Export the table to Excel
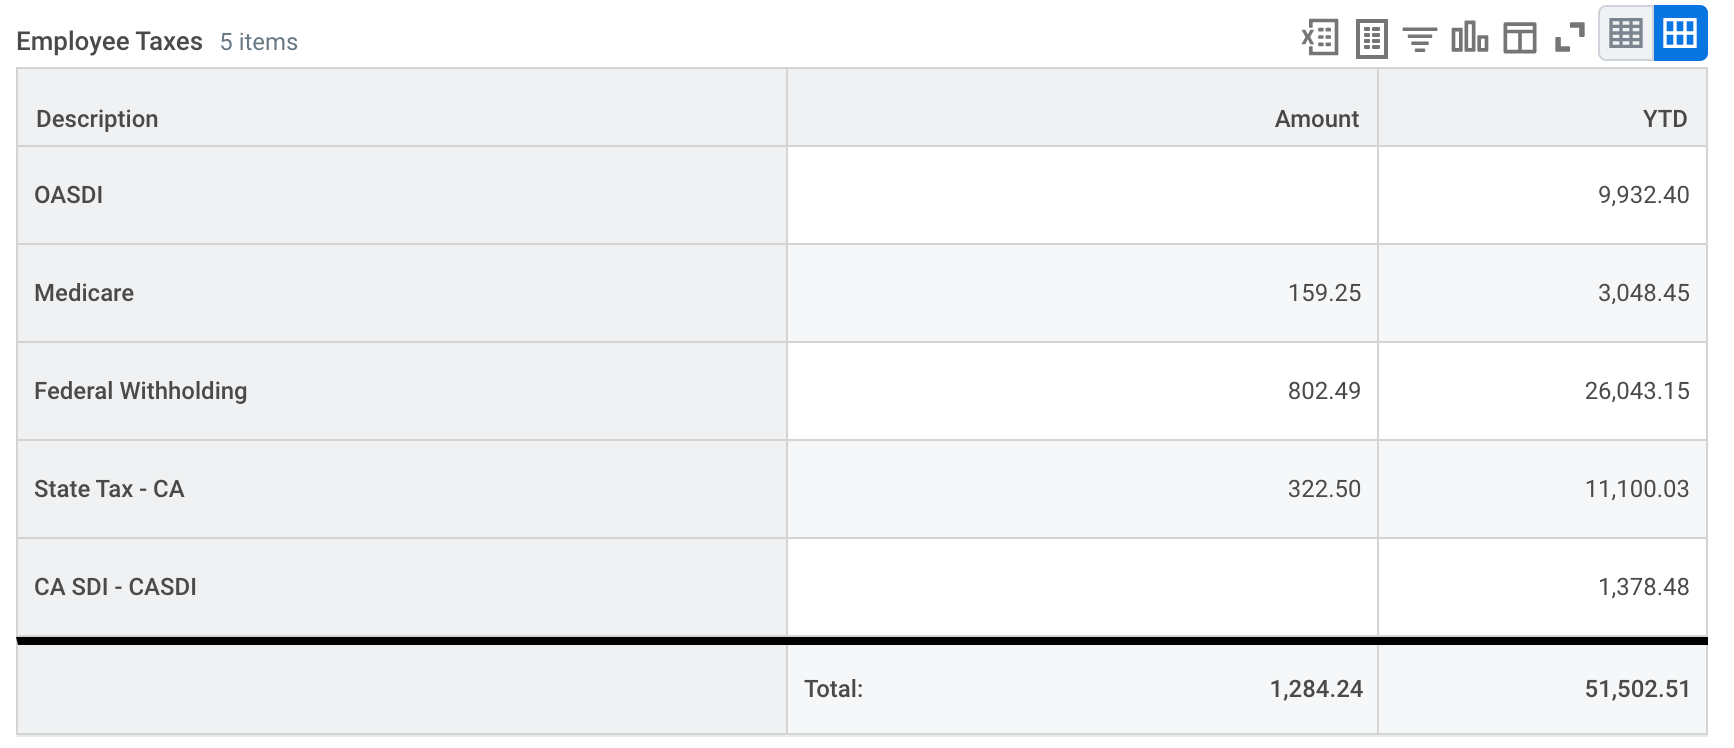This screenshot has width=1734, height=748. [x=1320, y=38]
